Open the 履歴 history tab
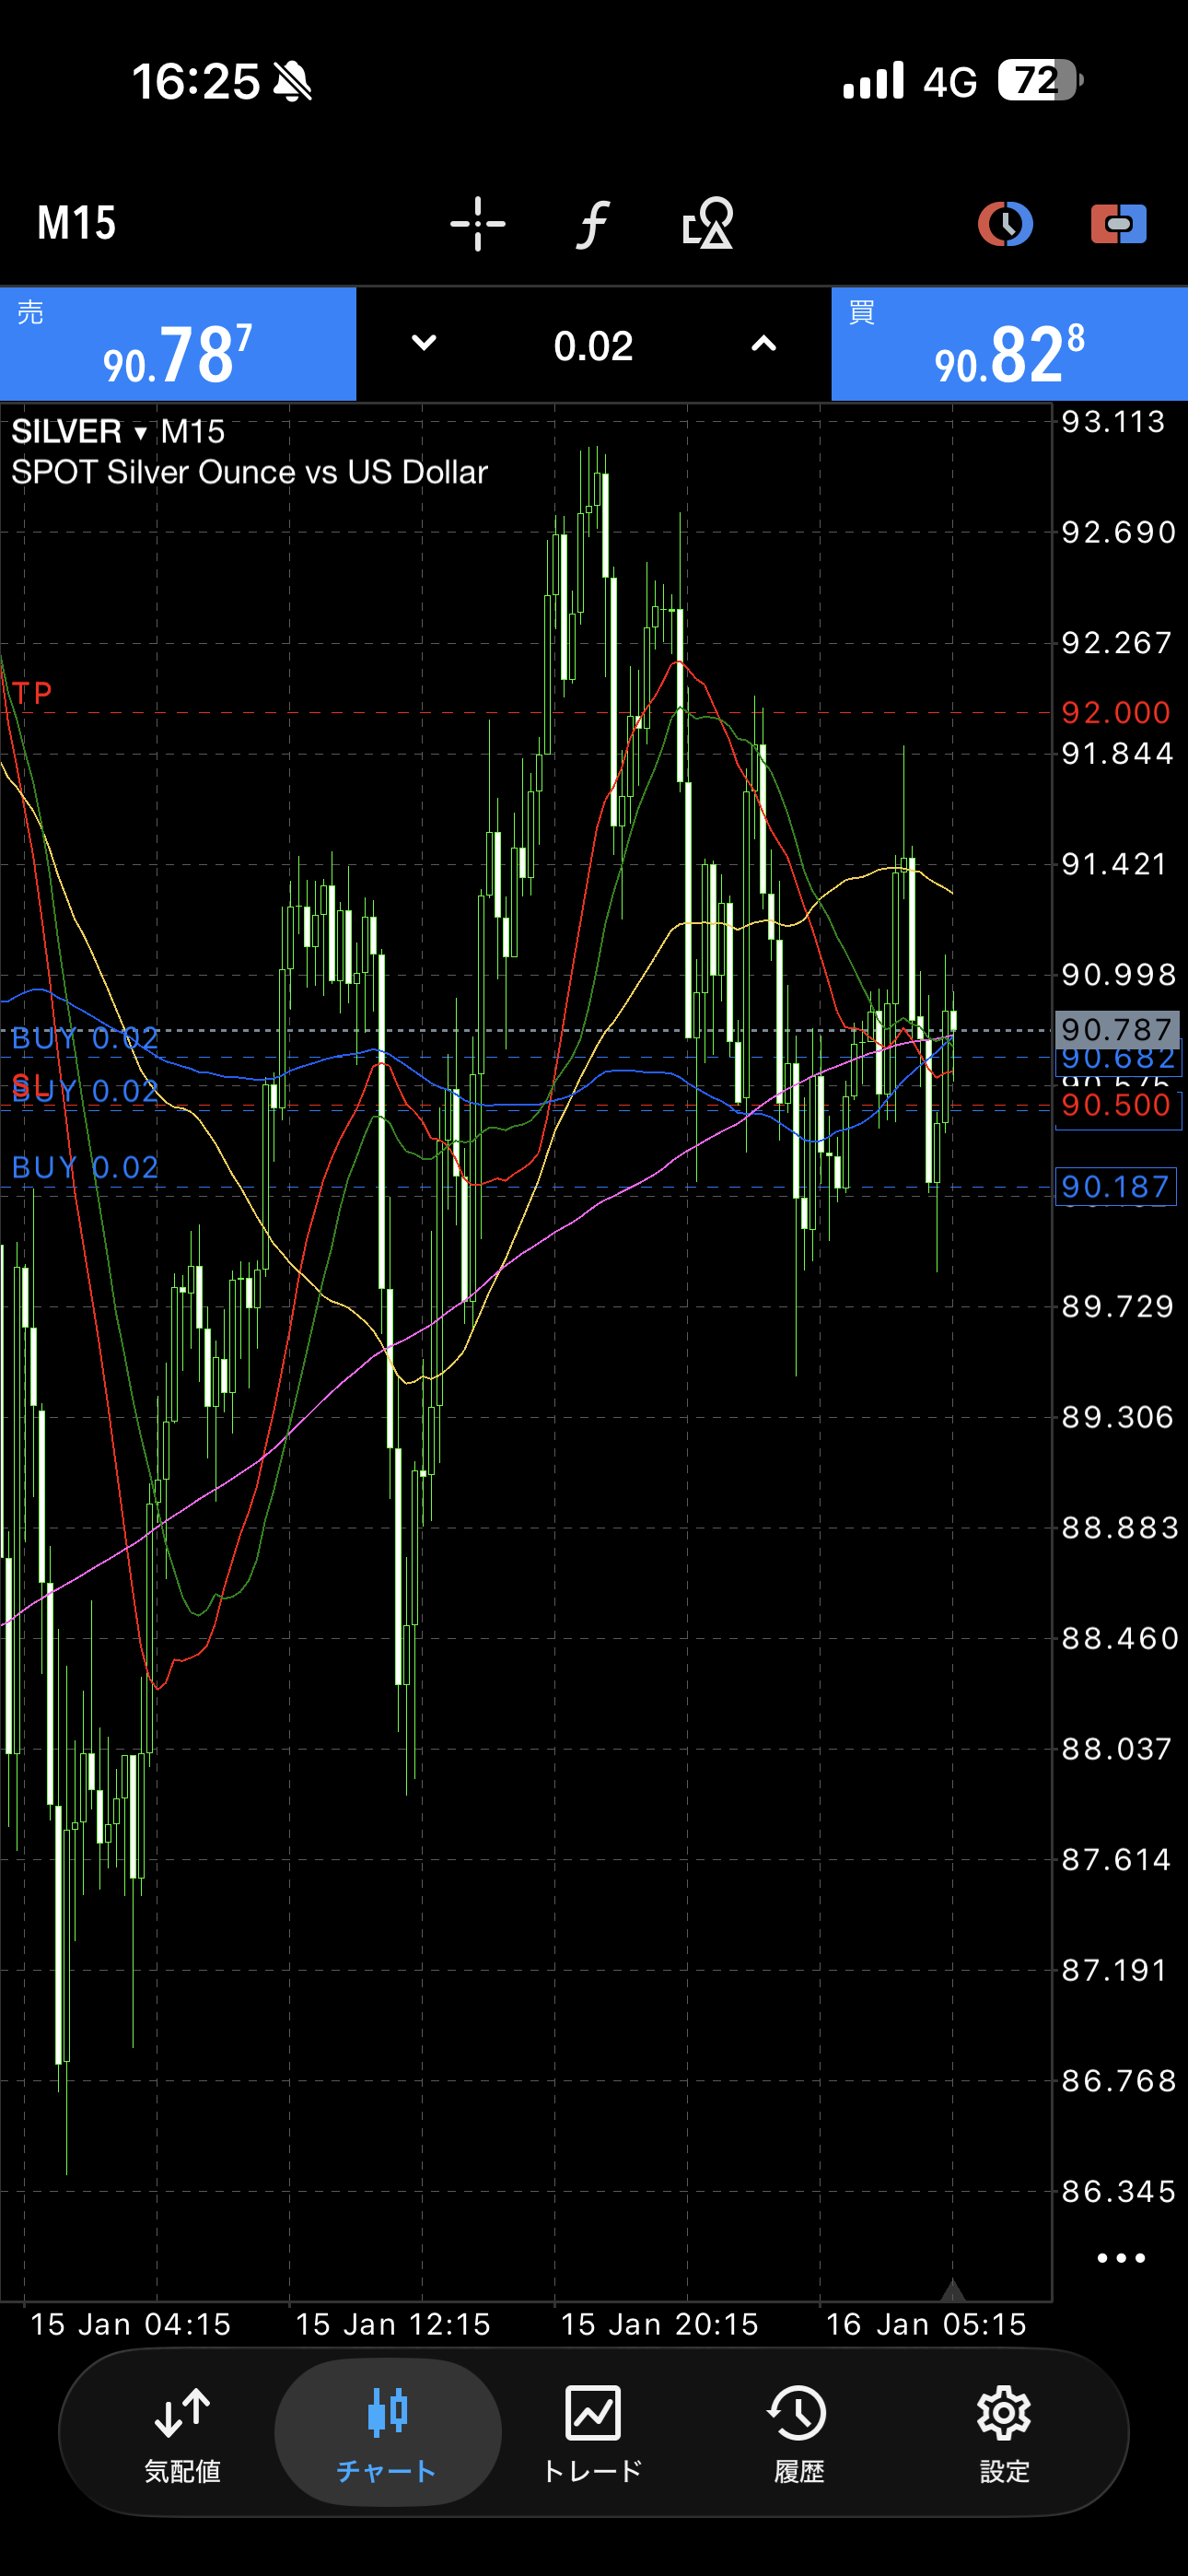Viewport: 1188px width, 2576px height. pos(798,2432)
